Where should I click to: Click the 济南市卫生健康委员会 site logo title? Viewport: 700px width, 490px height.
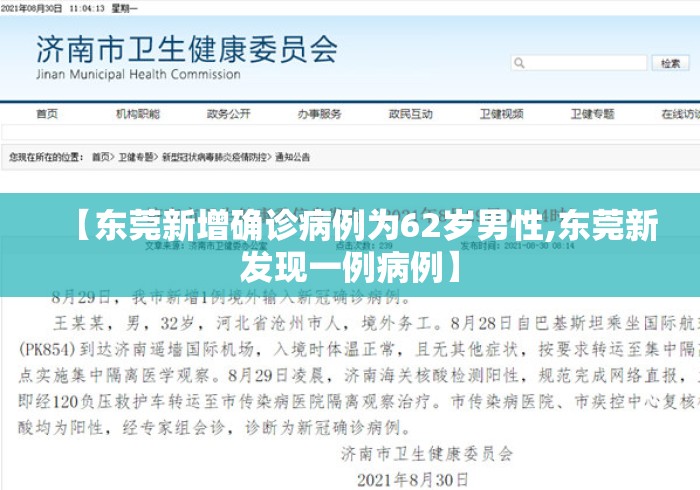tap(187, 49)
